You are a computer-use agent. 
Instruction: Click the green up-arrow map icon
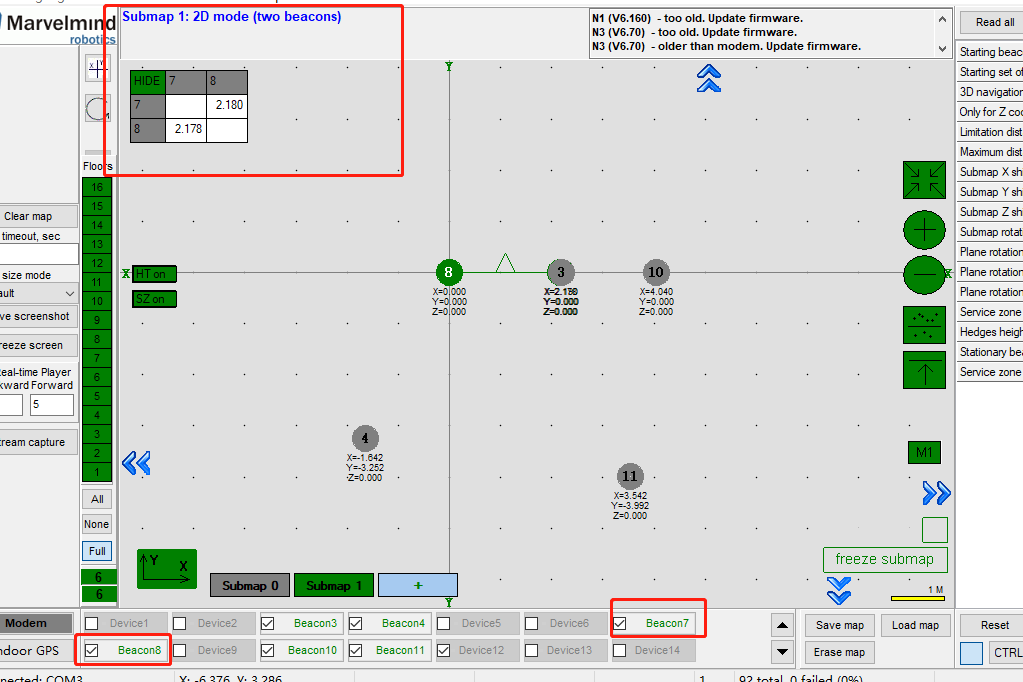point(924,370)
